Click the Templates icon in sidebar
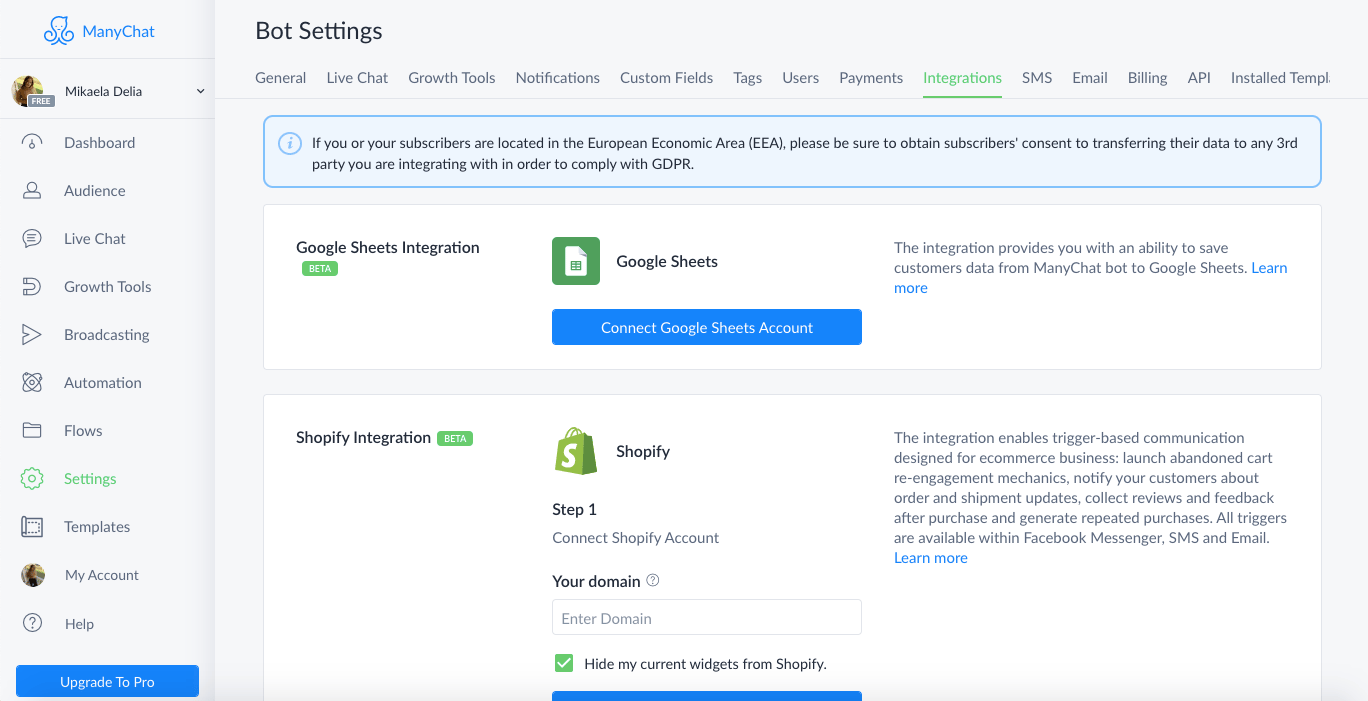1368x701 pixels. pos(32,527)
